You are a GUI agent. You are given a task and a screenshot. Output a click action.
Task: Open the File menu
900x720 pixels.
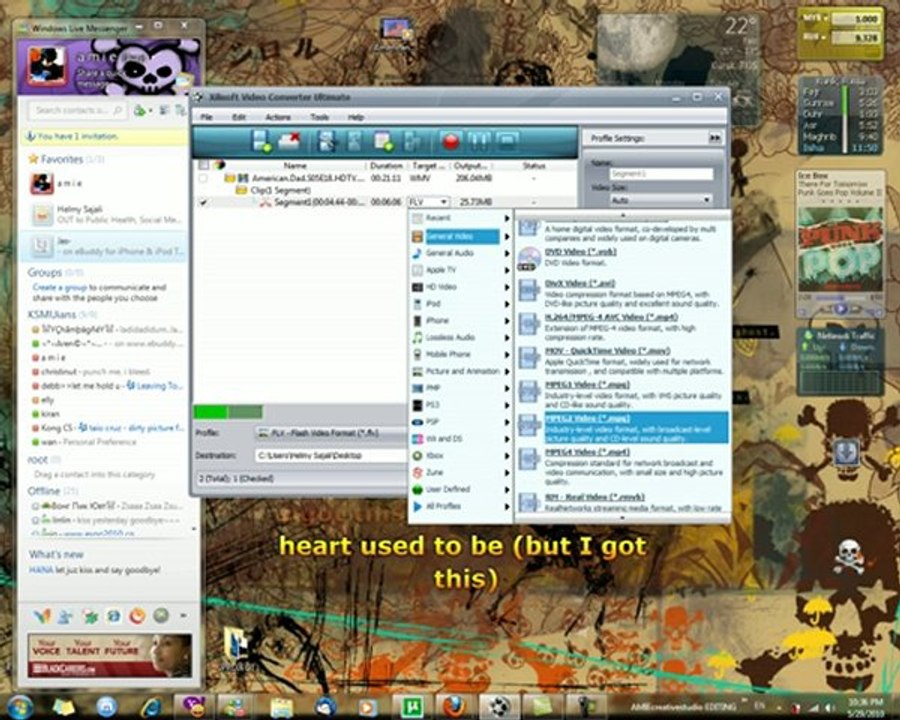coord(206,117)
